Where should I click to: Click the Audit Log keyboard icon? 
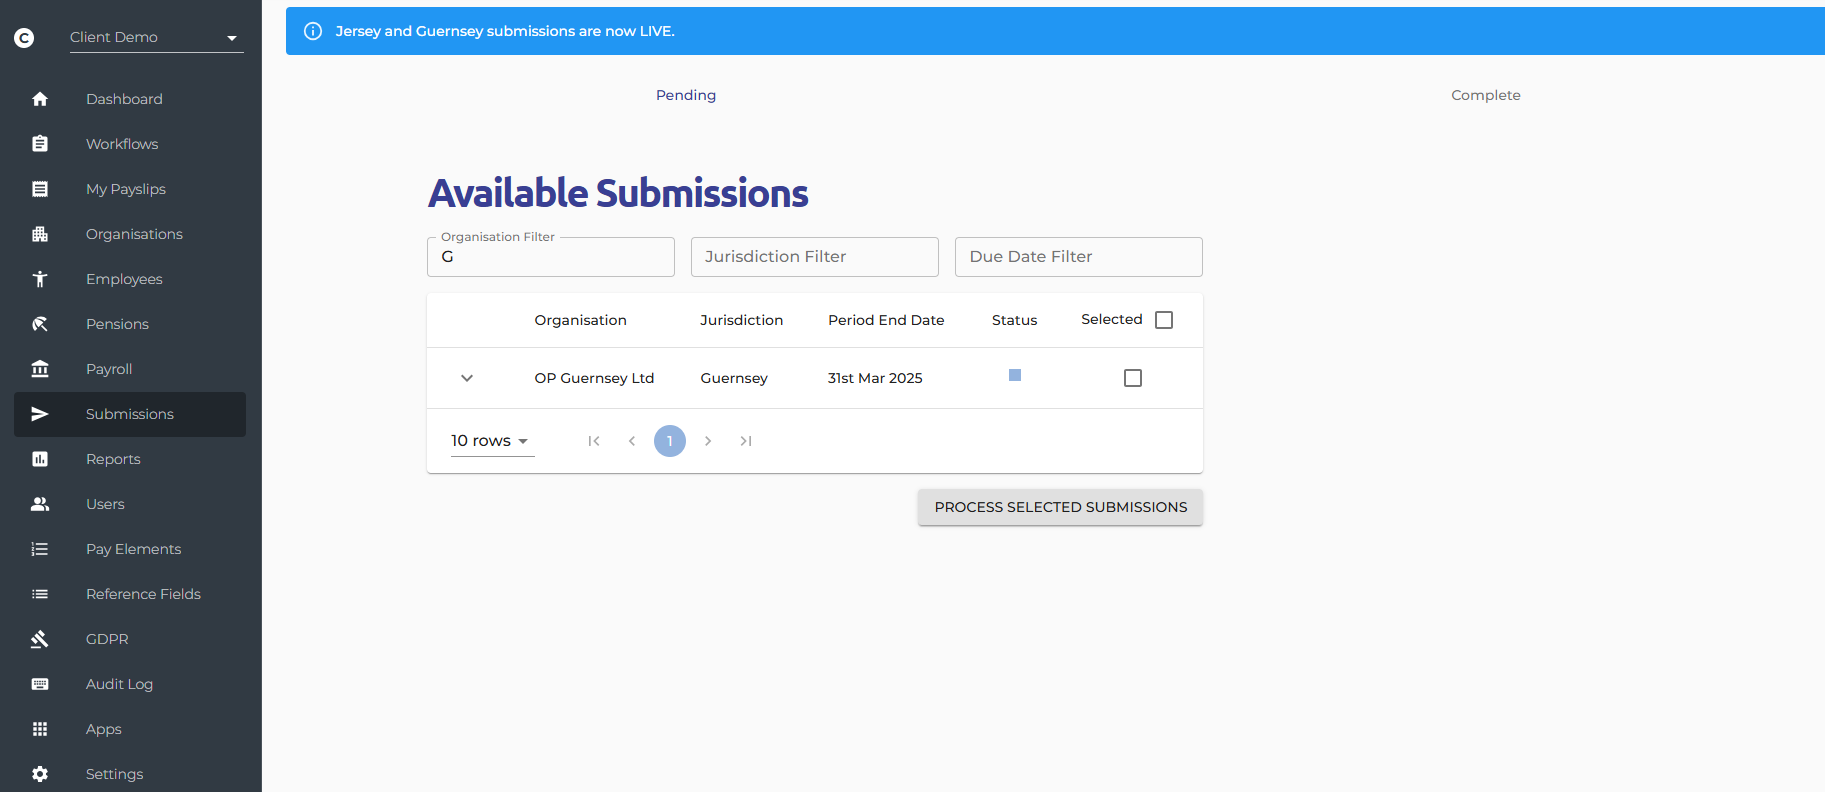40,684
